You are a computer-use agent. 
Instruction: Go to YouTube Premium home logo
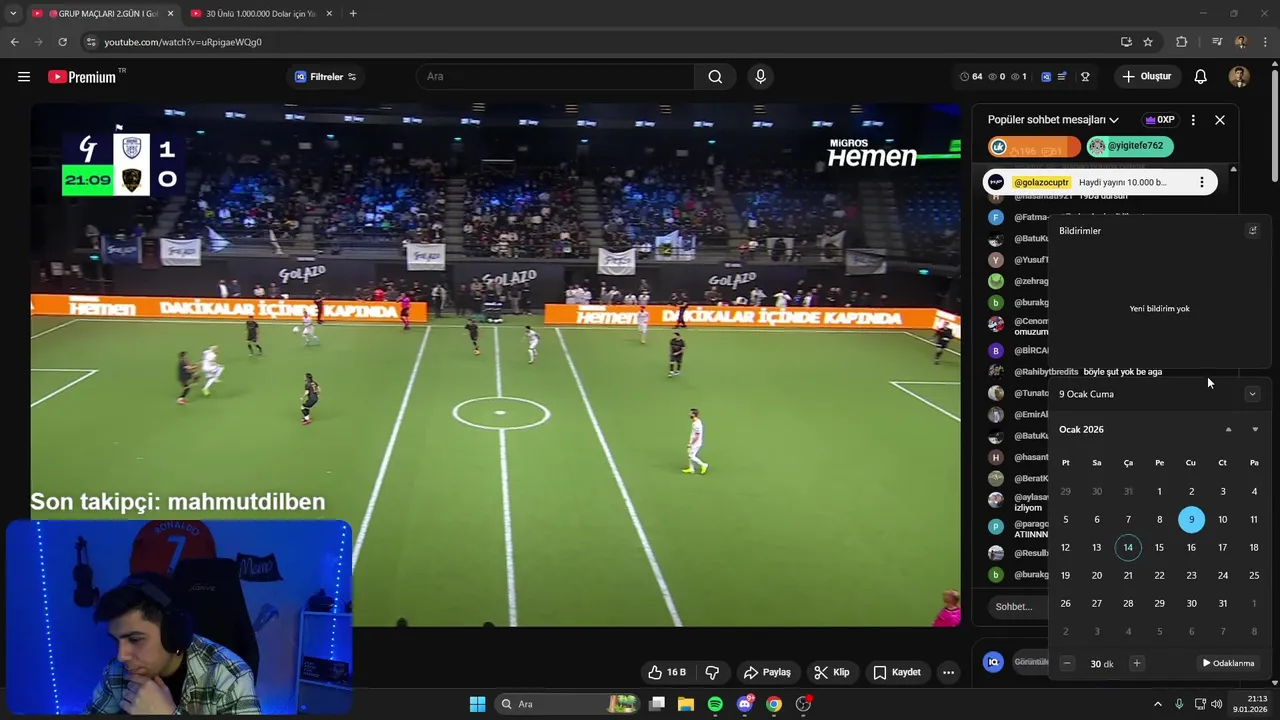coord(82,77)
